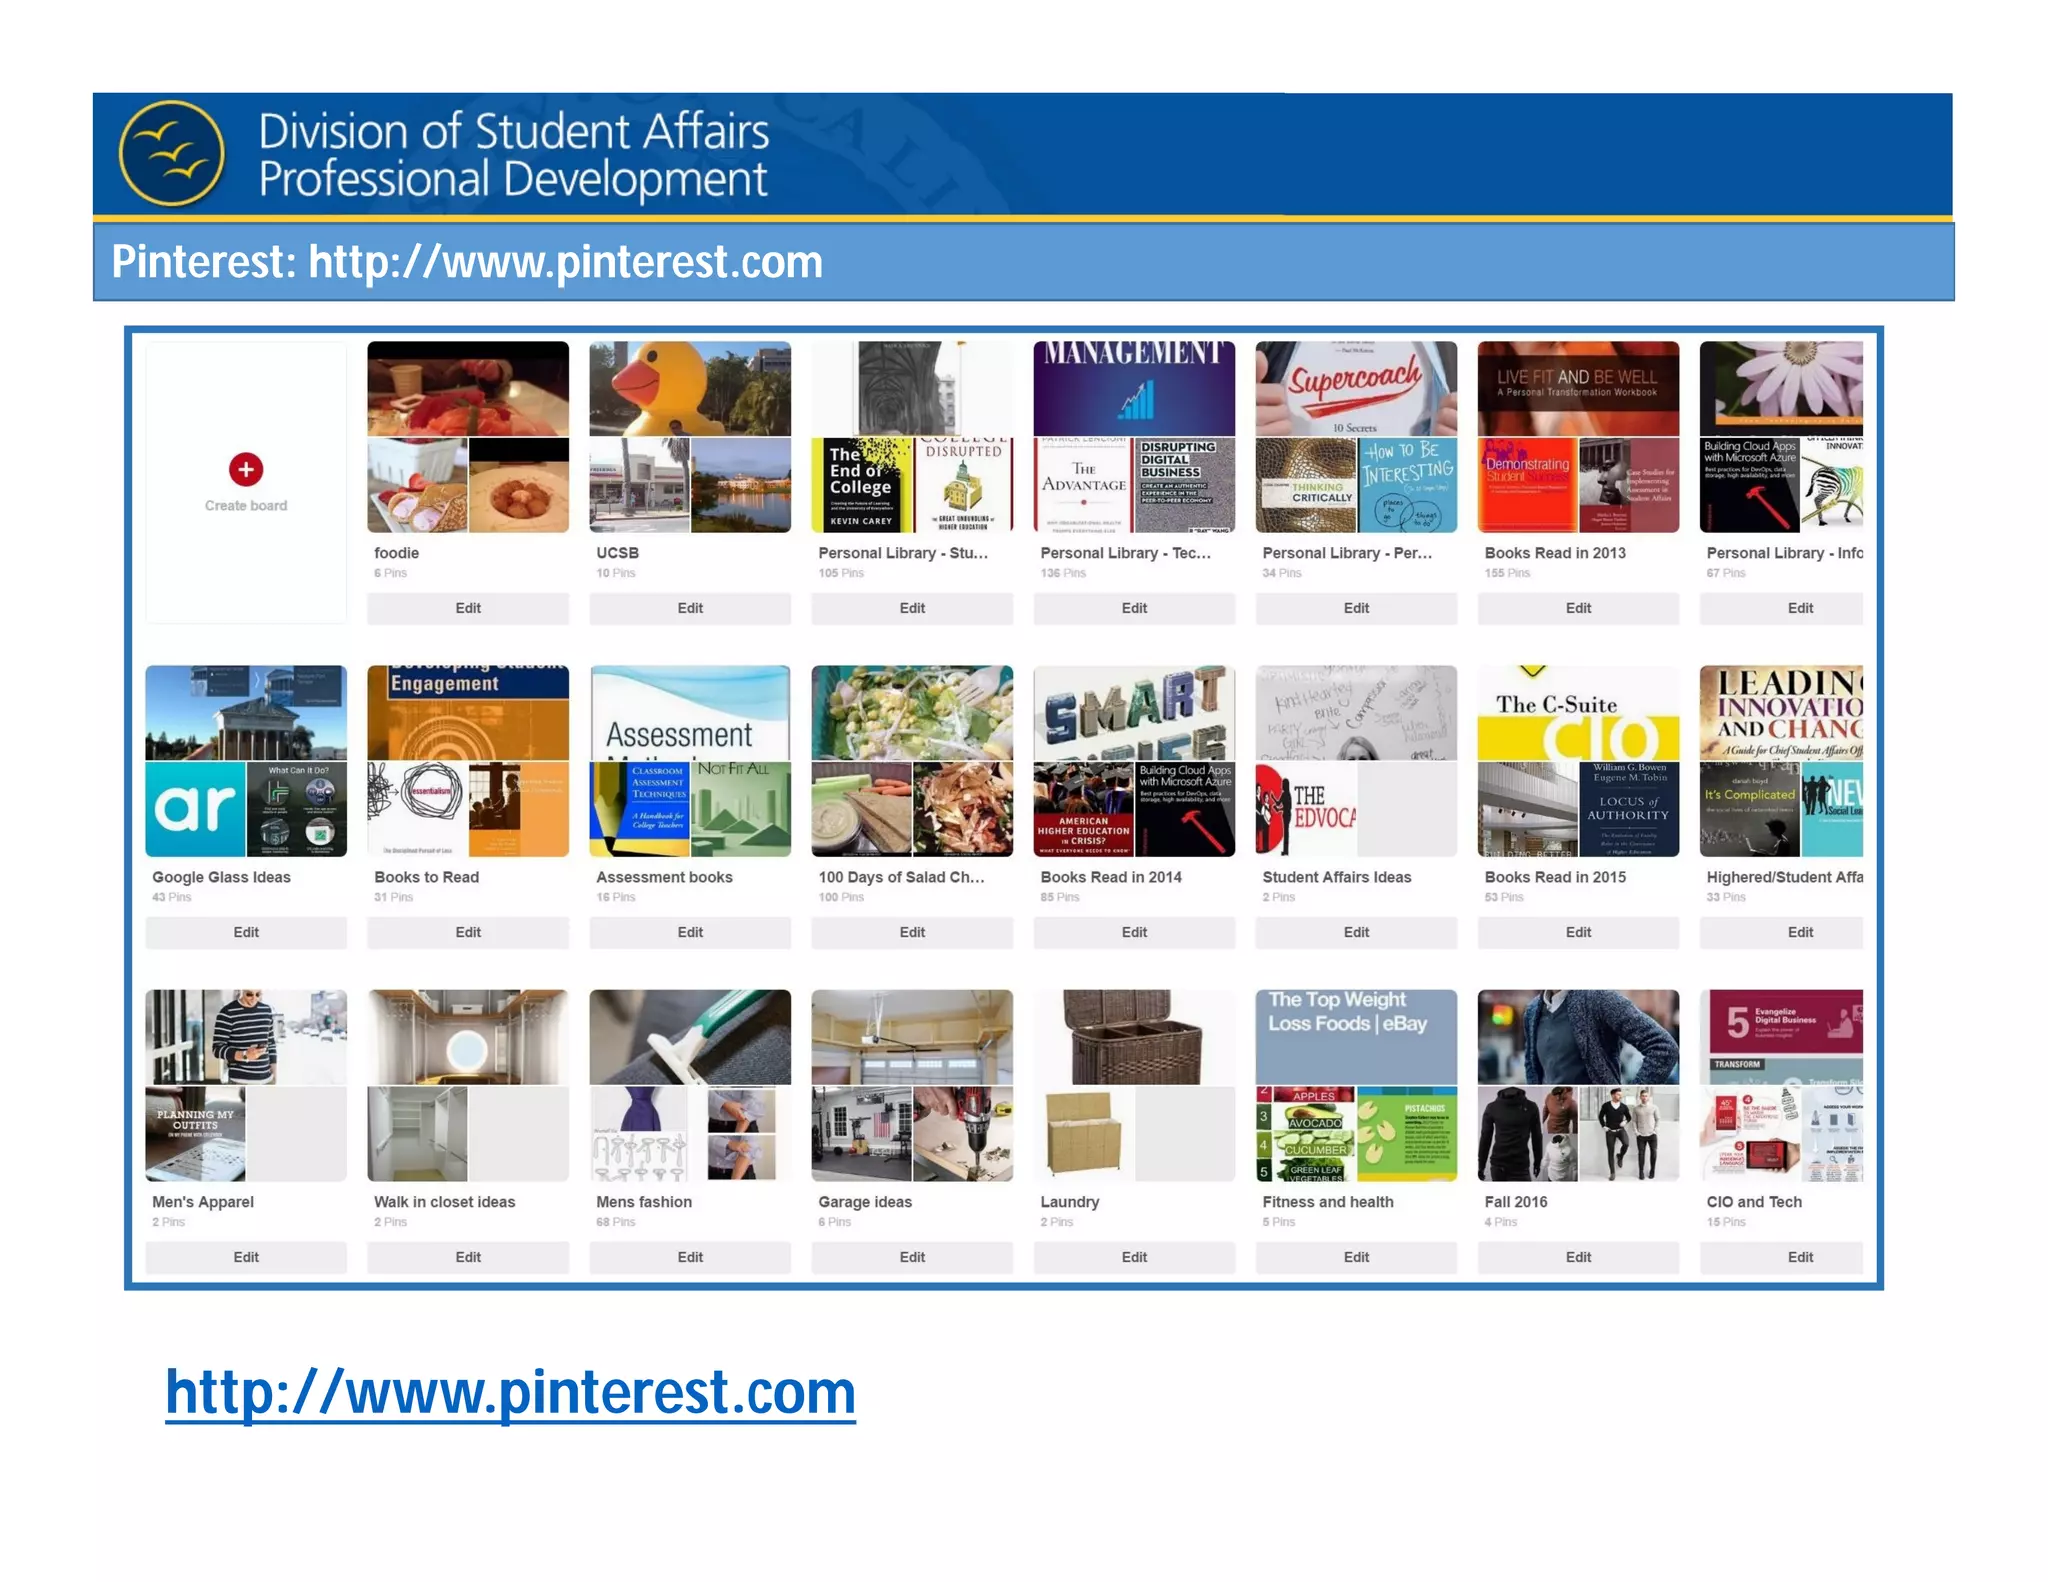Edit the Personal Library - Stu... board
The width and height of the screenshot is (2048, 1582).
click(912, 608)
